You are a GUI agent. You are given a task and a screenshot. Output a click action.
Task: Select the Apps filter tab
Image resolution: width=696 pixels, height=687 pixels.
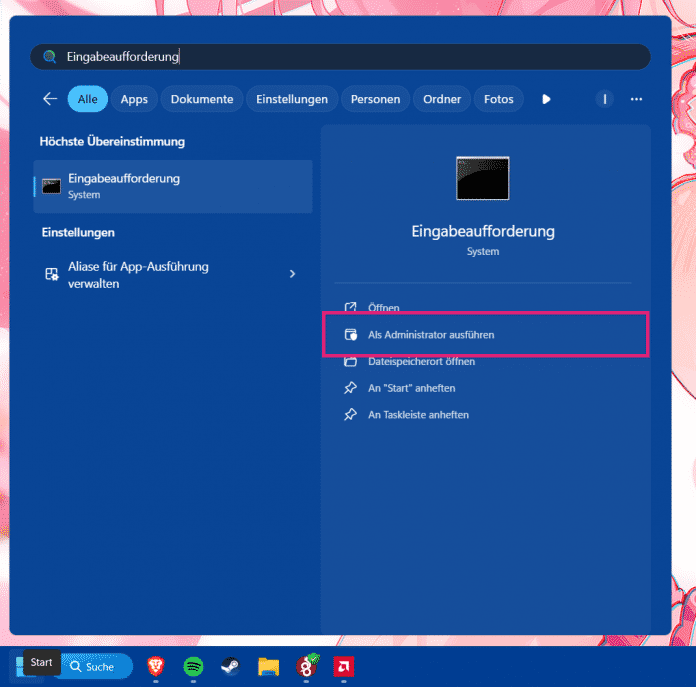coord(134,99)
